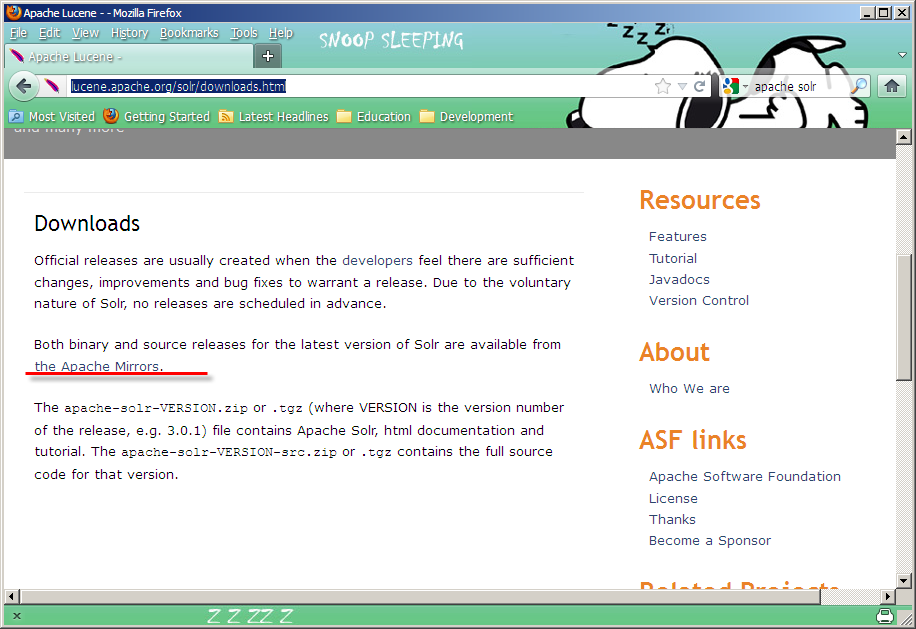Screen dimensions: 916x629
Task: Open the Bookmarks menu
Action: pyautogui.click(x=189, y=33)
